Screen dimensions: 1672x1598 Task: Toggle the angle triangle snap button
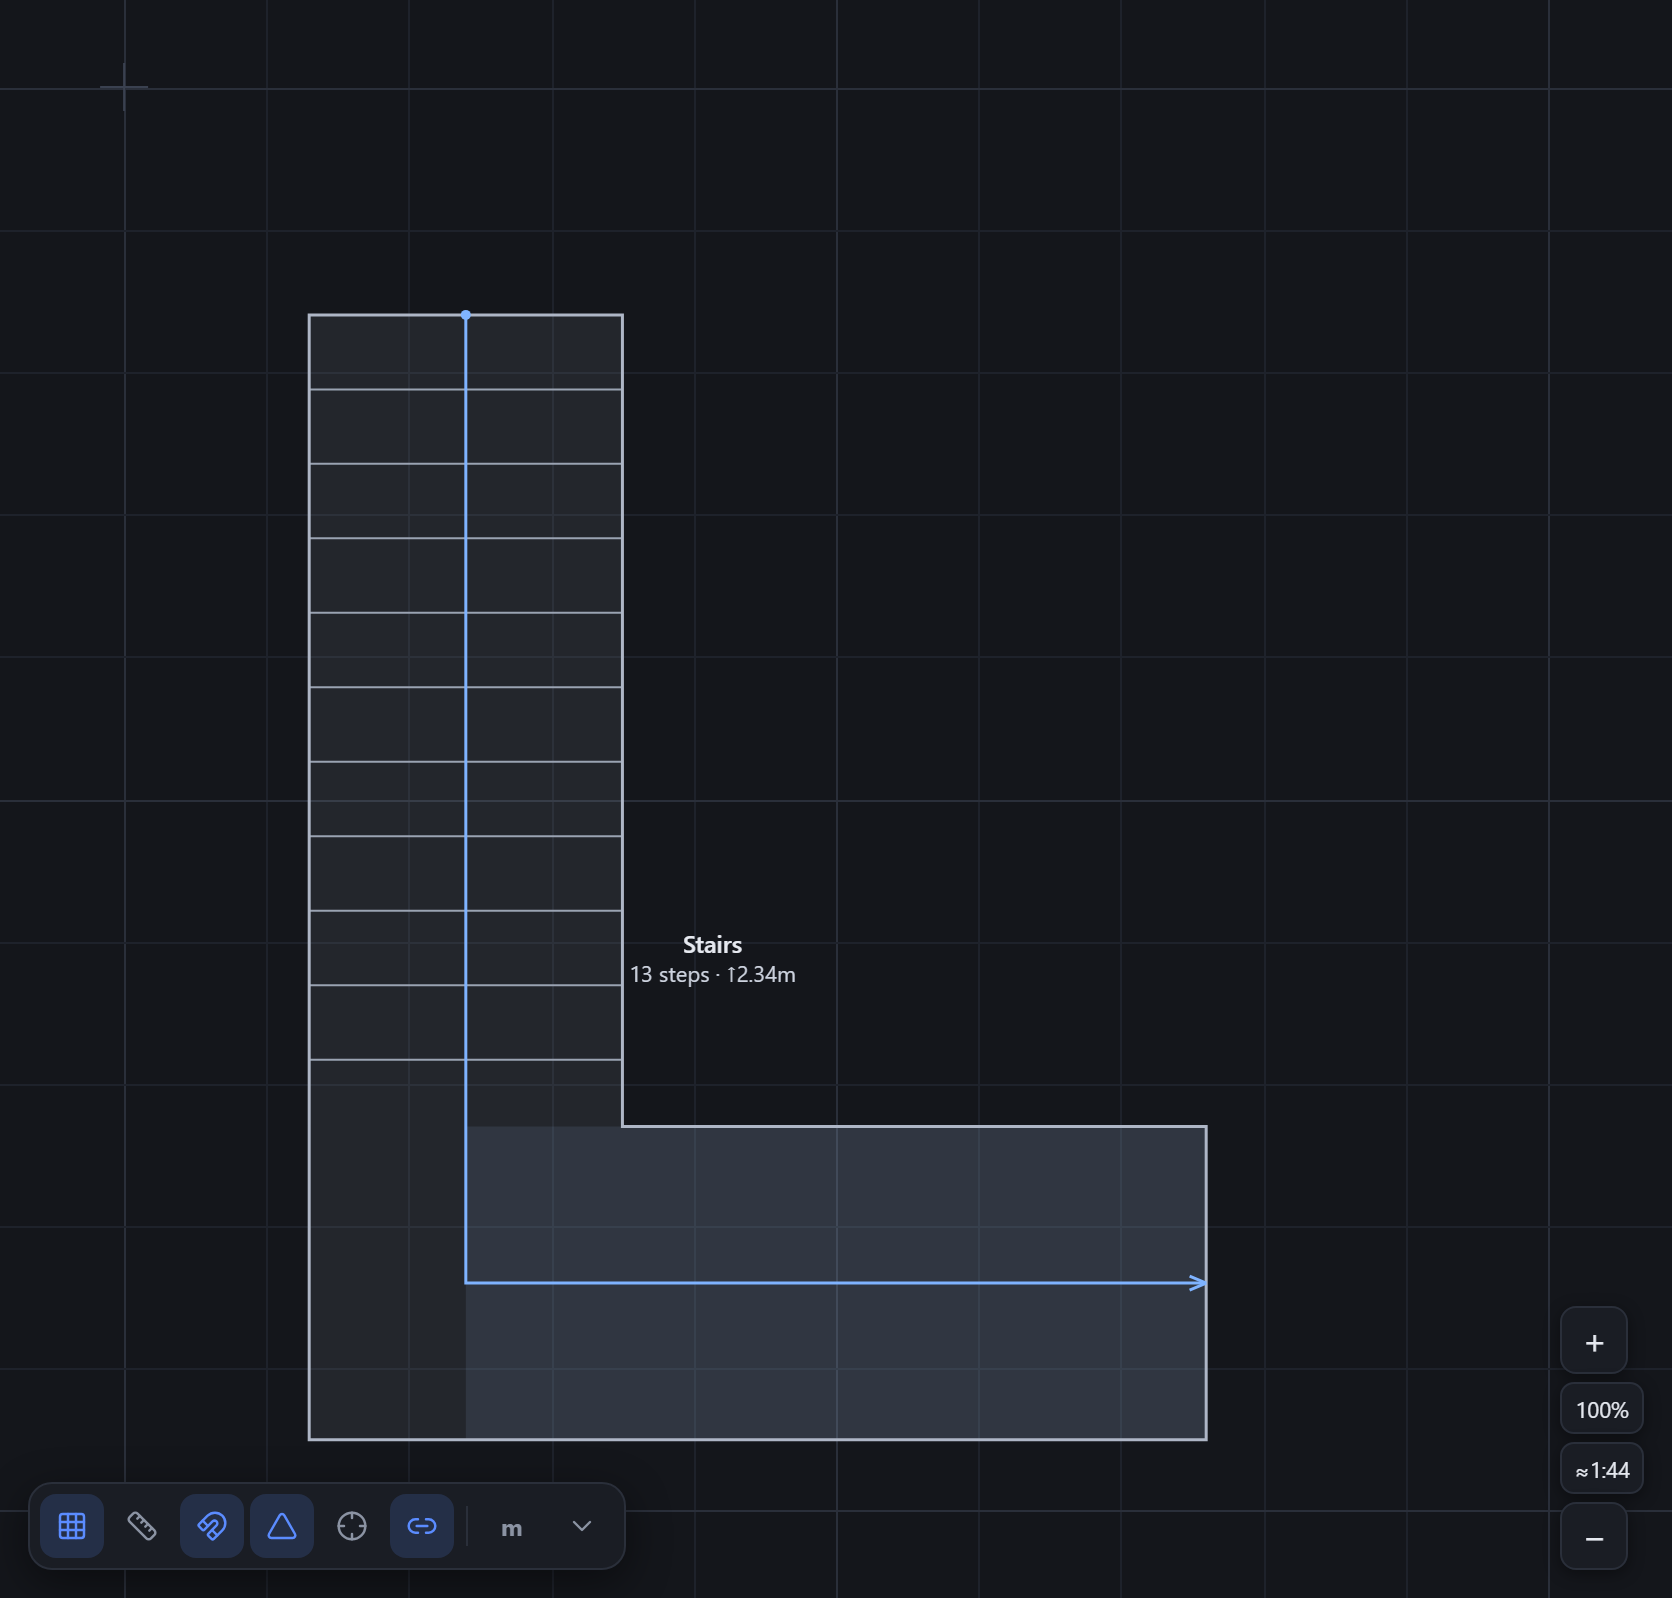point(282,1526)
